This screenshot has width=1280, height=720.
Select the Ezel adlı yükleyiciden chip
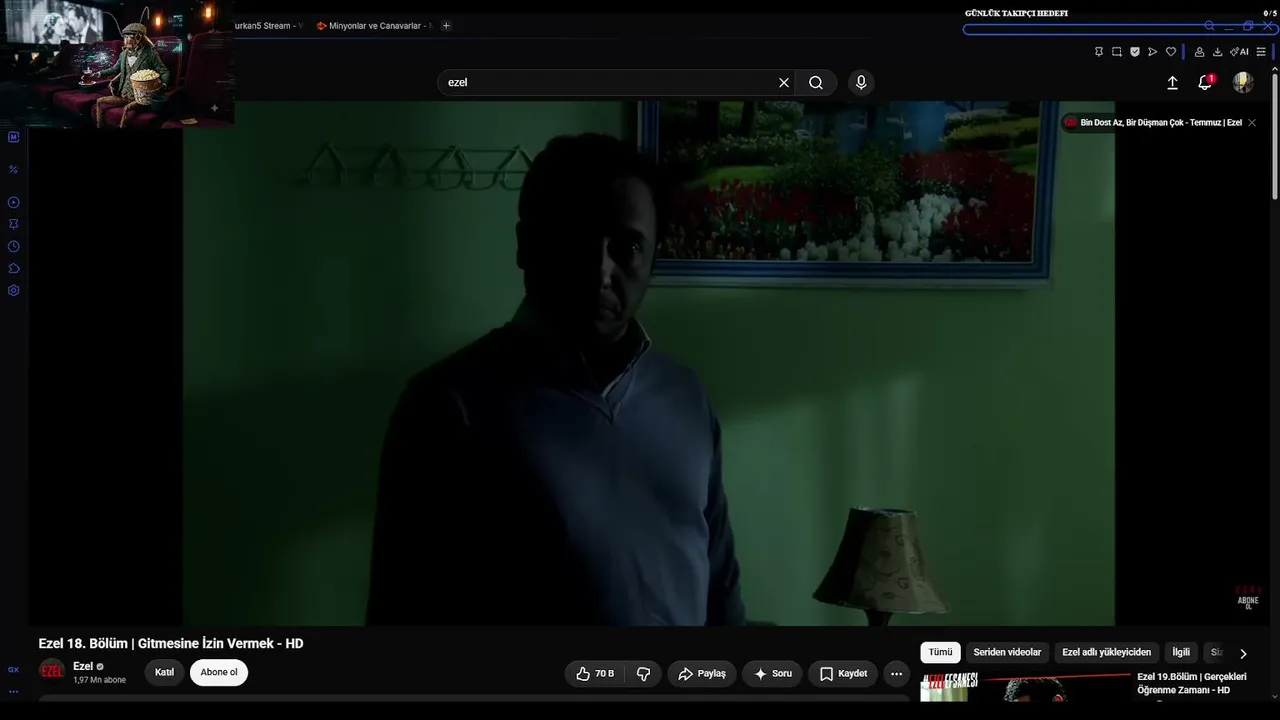click(x=1106, y=653)
